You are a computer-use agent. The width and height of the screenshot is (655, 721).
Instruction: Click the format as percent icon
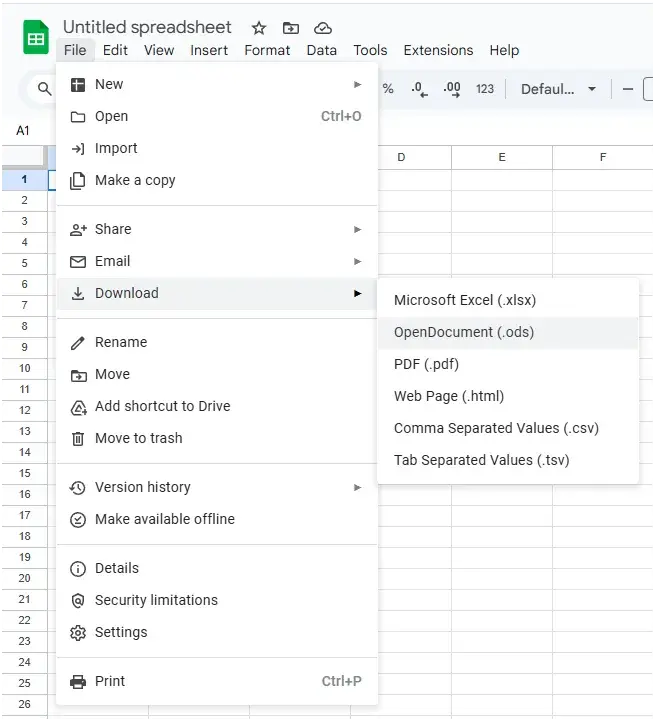tap(388, 89)
